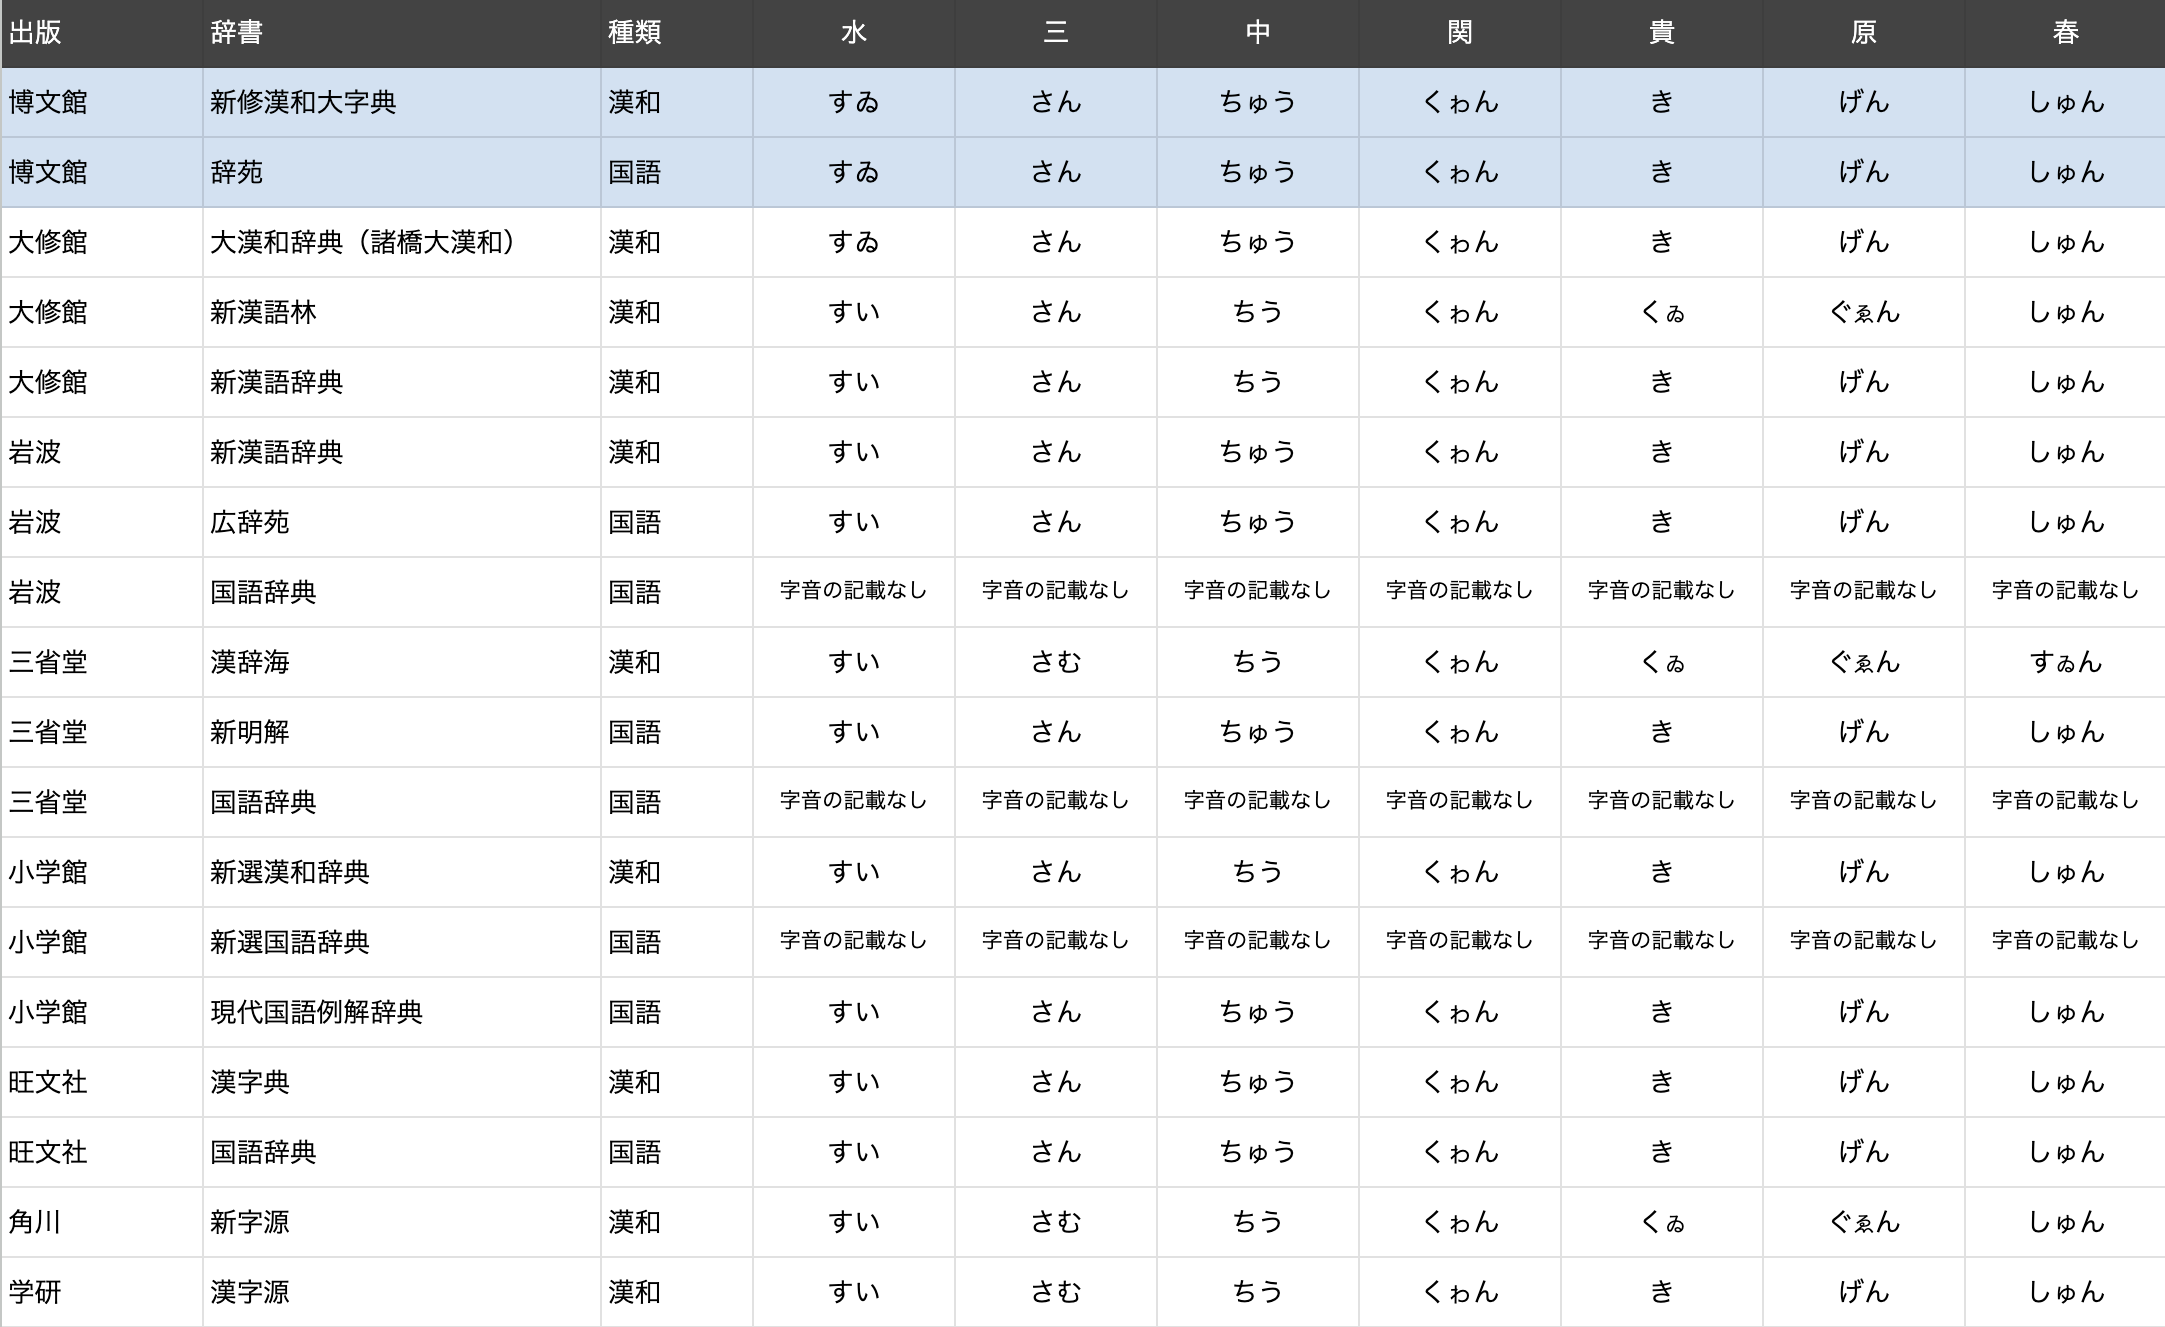Image resolution: width=2165 pixels, height=1327 pixels.
Task: Click the 新選漢和辞典 cell
Action: [x=401, y=872]
